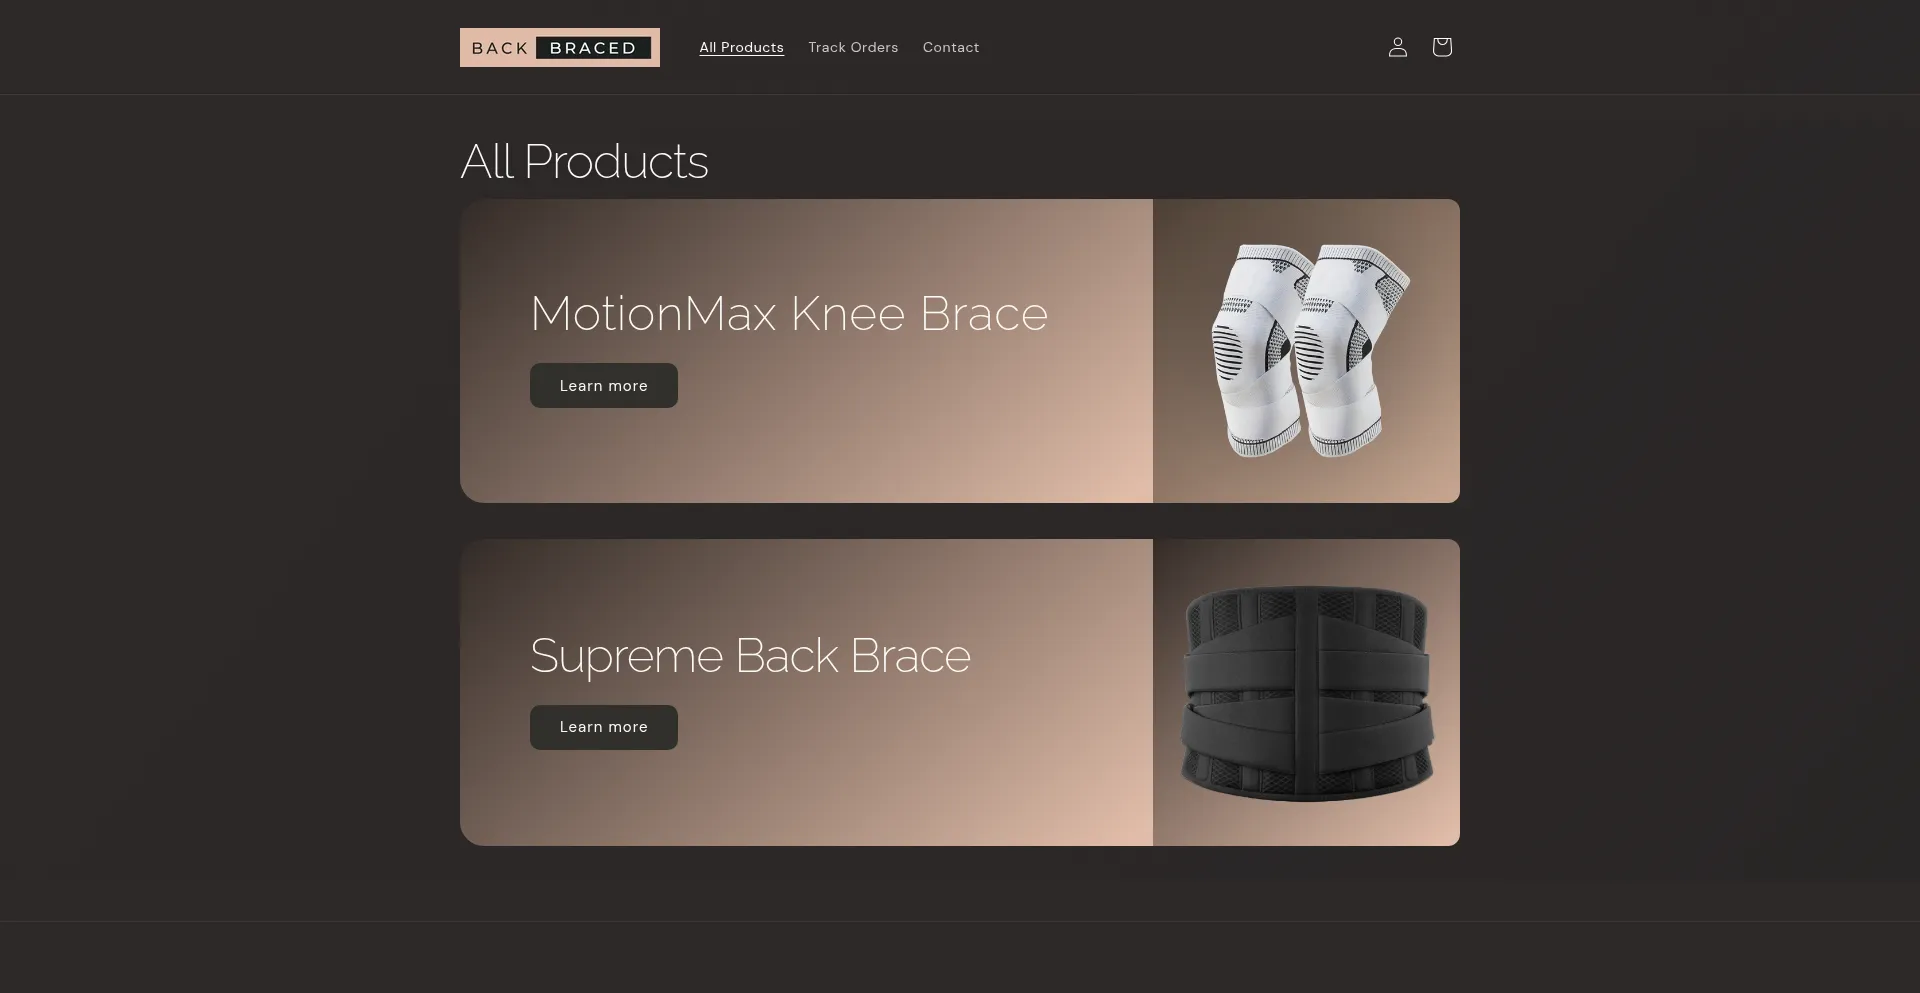Open the white knee brace product image
Screen dimensions: 1920x993
(x=1306, y=351)
